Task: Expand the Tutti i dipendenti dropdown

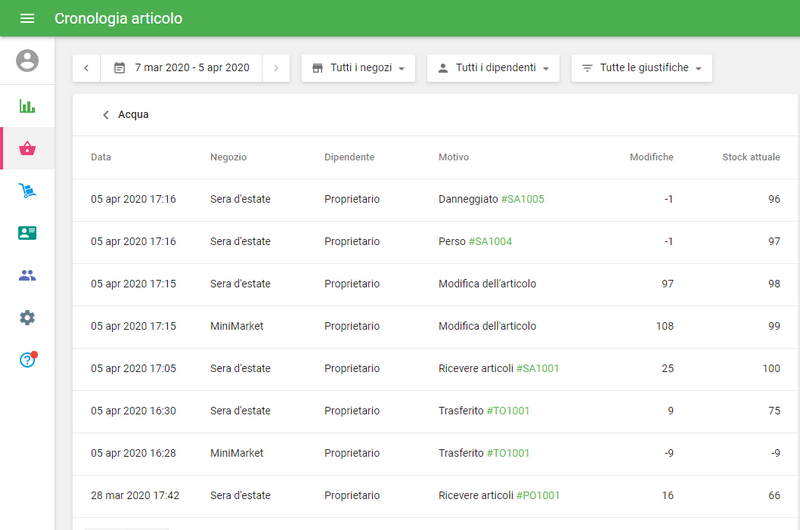Action: click(x=493, y=68)
